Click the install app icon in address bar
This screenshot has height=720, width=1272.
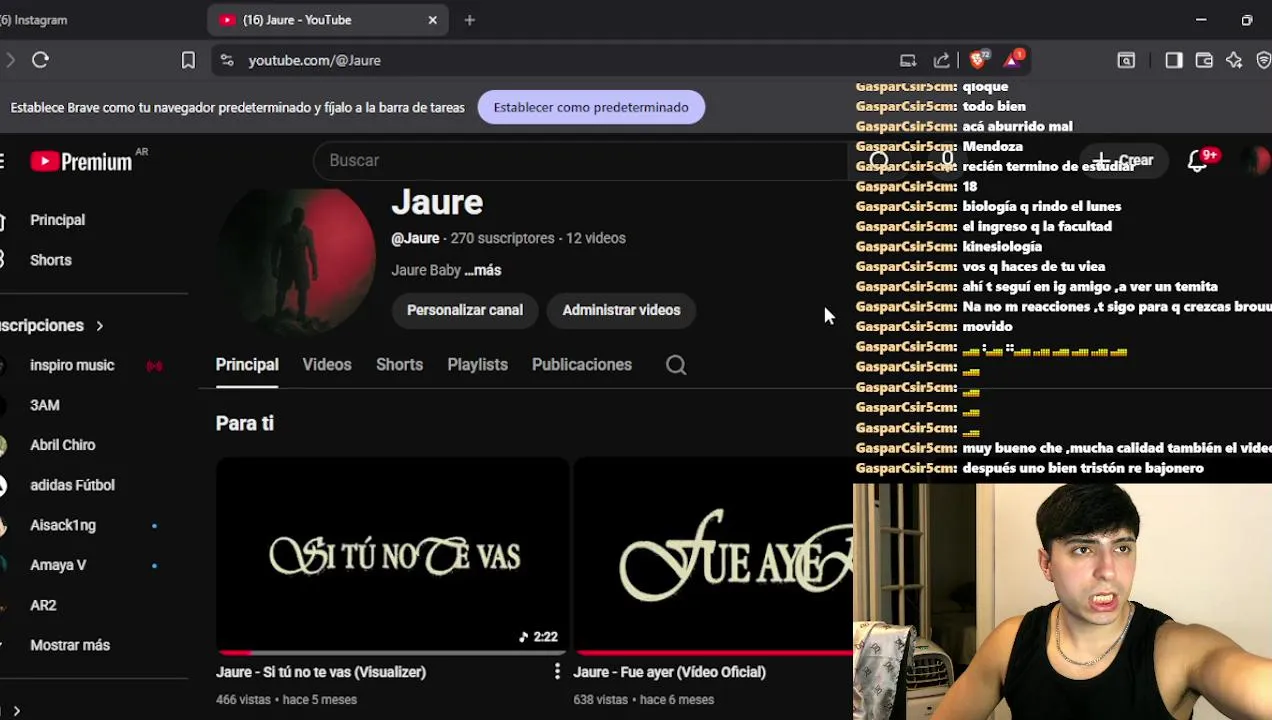(x=908, y=60)
